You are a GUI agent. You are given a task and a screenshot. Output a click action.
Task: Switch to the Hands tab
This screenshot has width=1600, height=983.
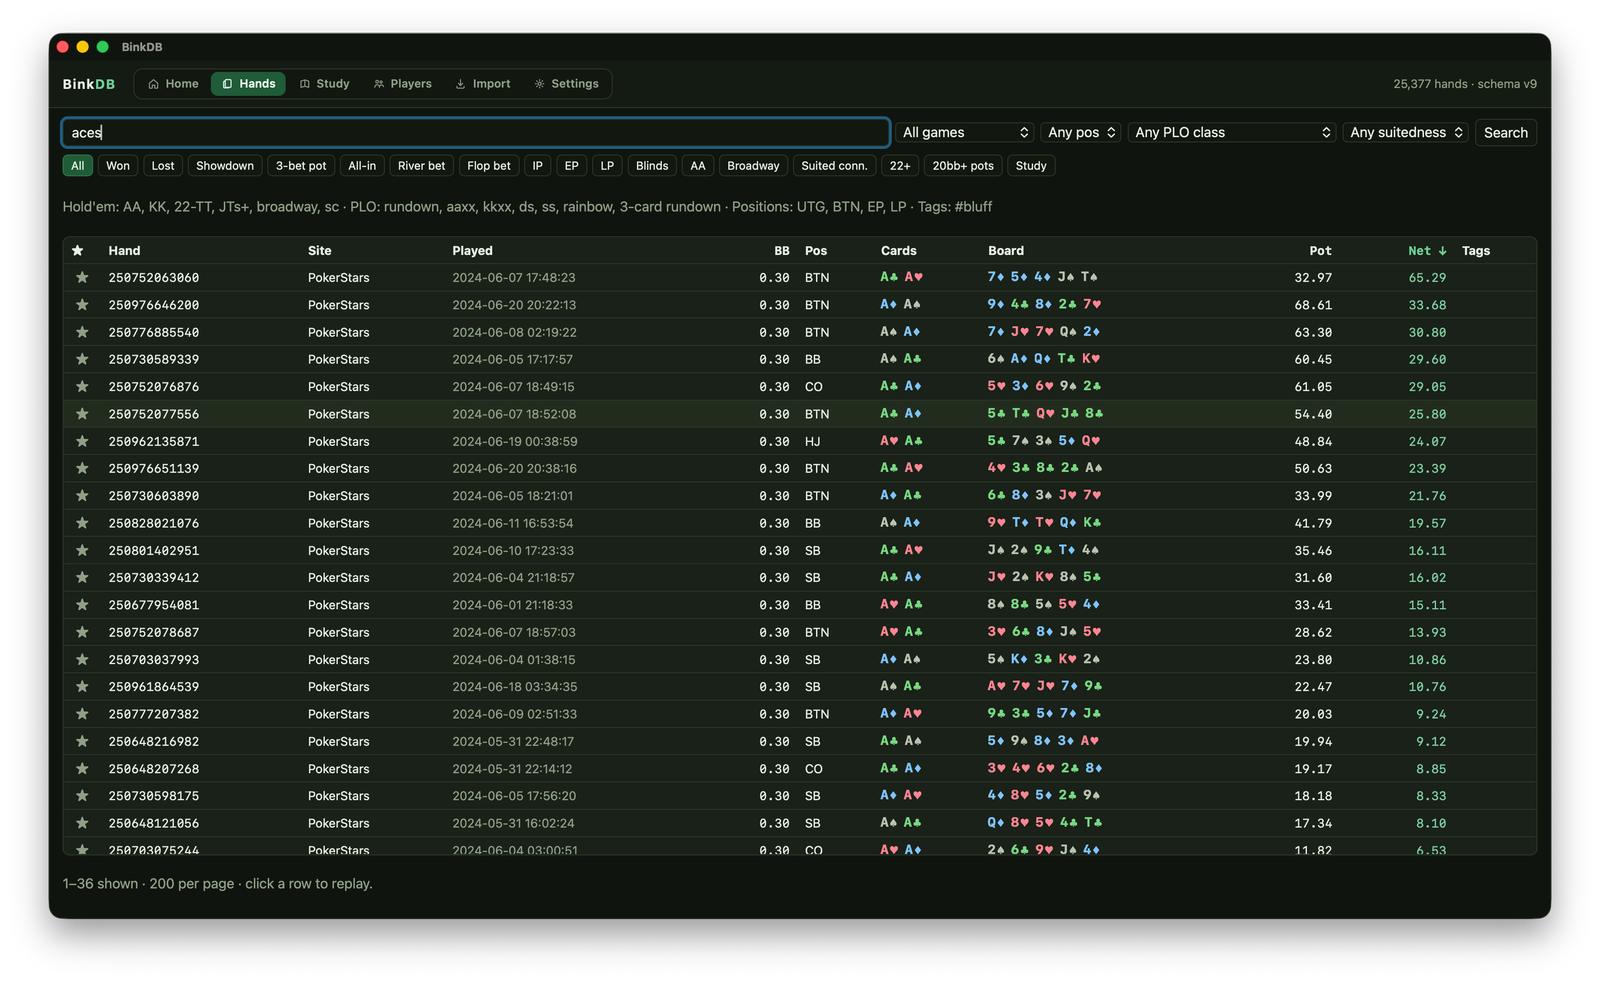248,84
